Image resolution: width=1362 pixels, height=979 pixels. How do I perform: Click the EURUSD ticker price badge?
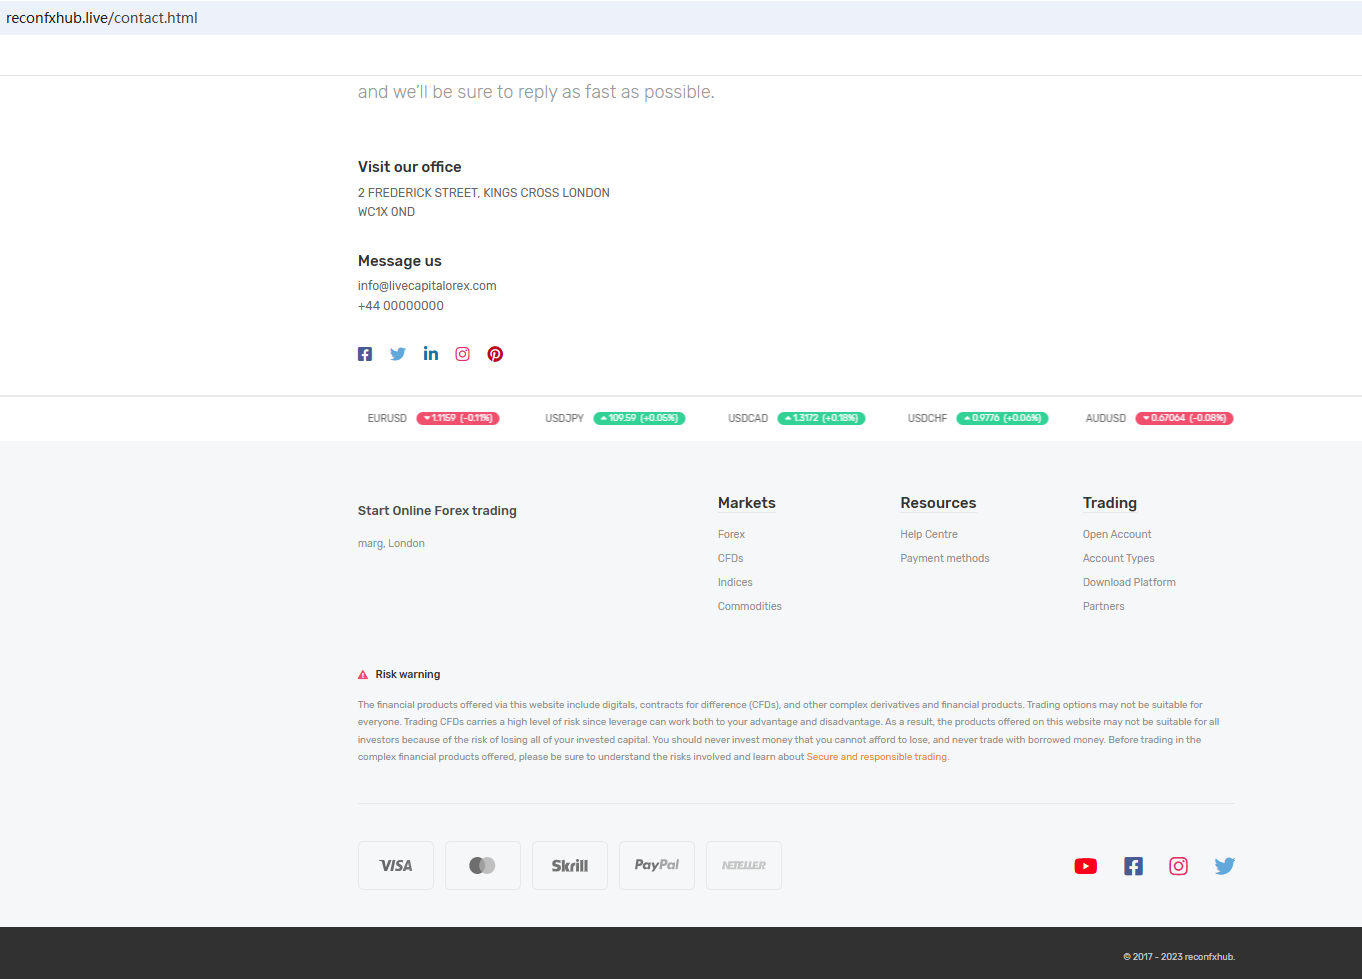(x=458, y=418)
